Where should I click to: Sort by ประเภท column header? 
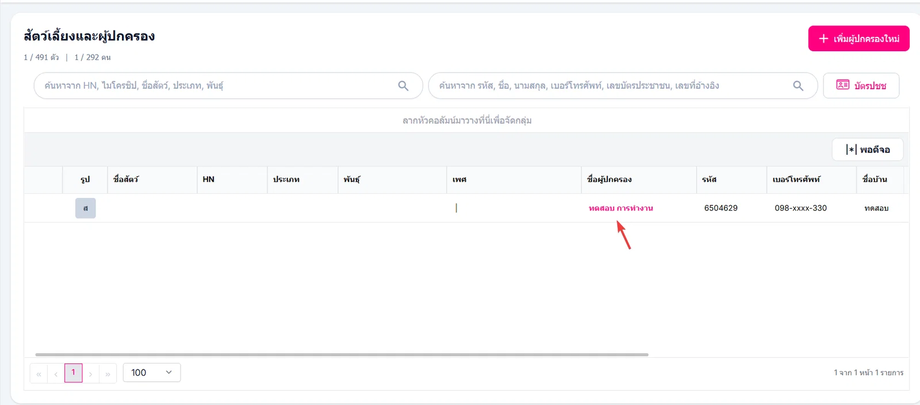click(302, 180)
